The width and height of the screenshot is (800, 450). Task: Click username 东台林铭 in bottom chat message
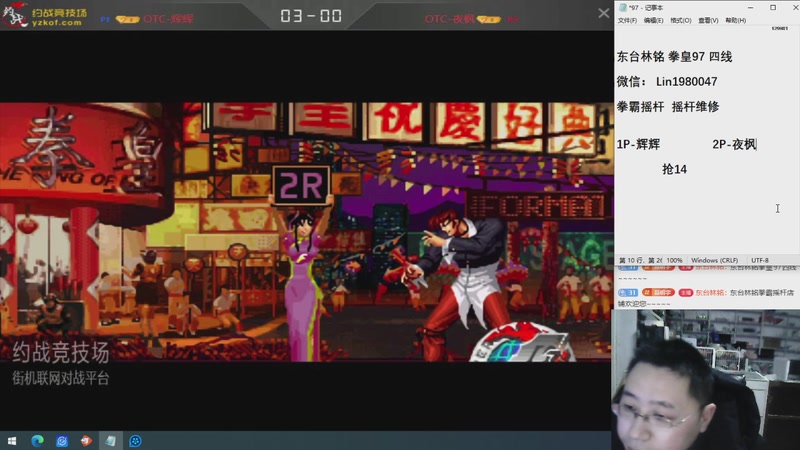(710, 293)
